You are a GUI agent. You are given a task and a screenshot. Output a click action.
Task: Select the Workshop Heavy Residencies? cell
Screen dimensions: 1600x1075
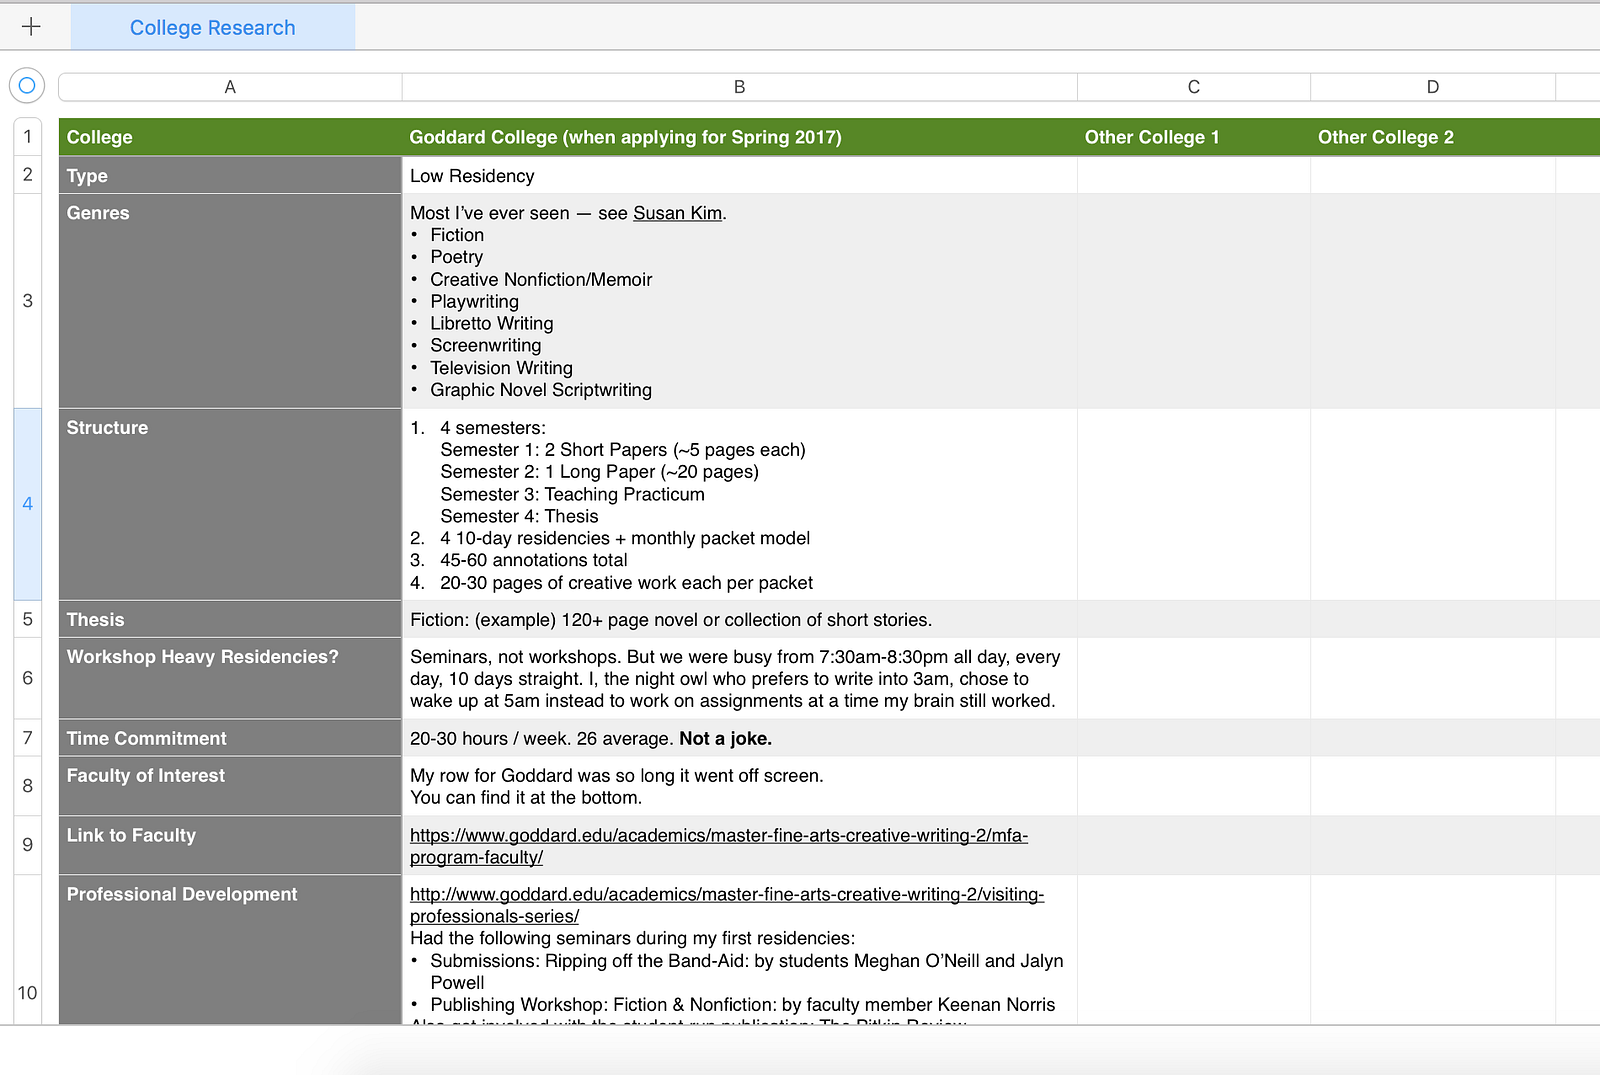(x=230, y=678)
